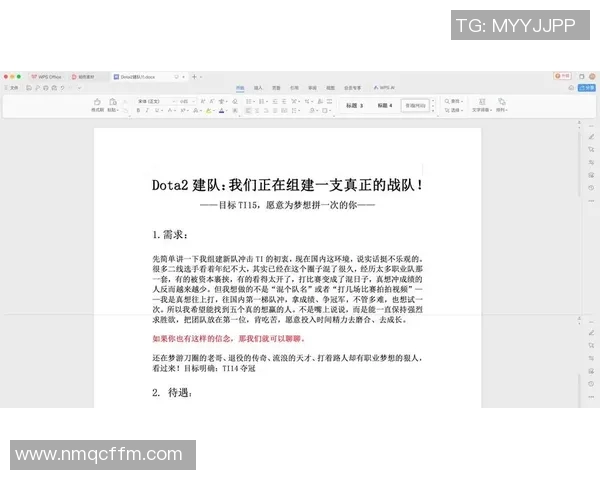Switch to the 审阅 Review ribbon tab

[x=313, y=88]
